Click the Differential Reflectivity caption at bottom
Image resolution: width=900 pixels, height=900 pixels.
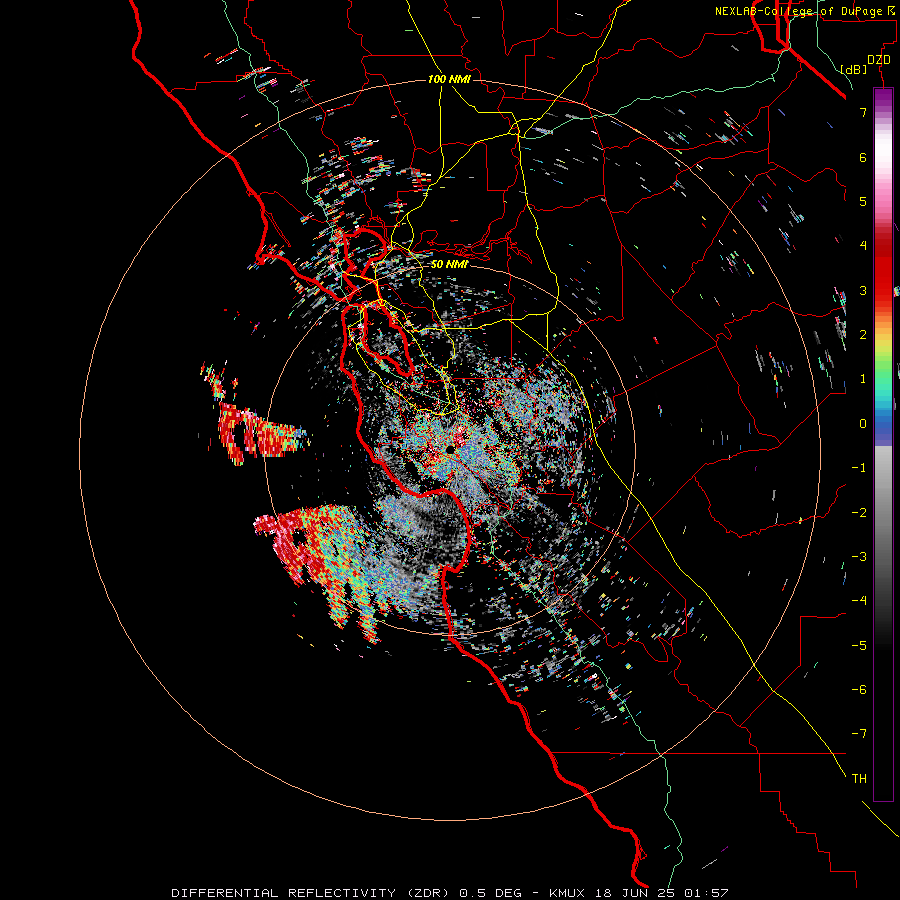pos(450,893)
